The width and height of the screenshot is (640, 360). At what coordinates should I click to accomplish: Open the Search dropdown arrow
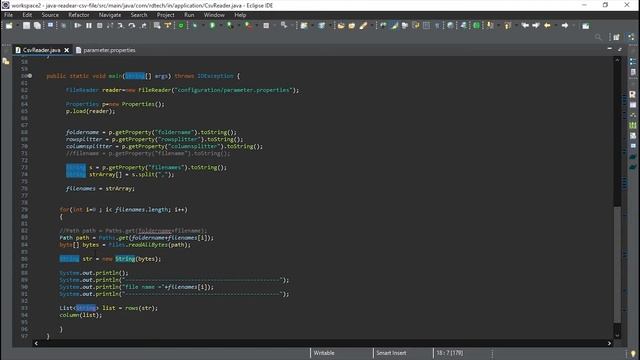pos(371,26)
